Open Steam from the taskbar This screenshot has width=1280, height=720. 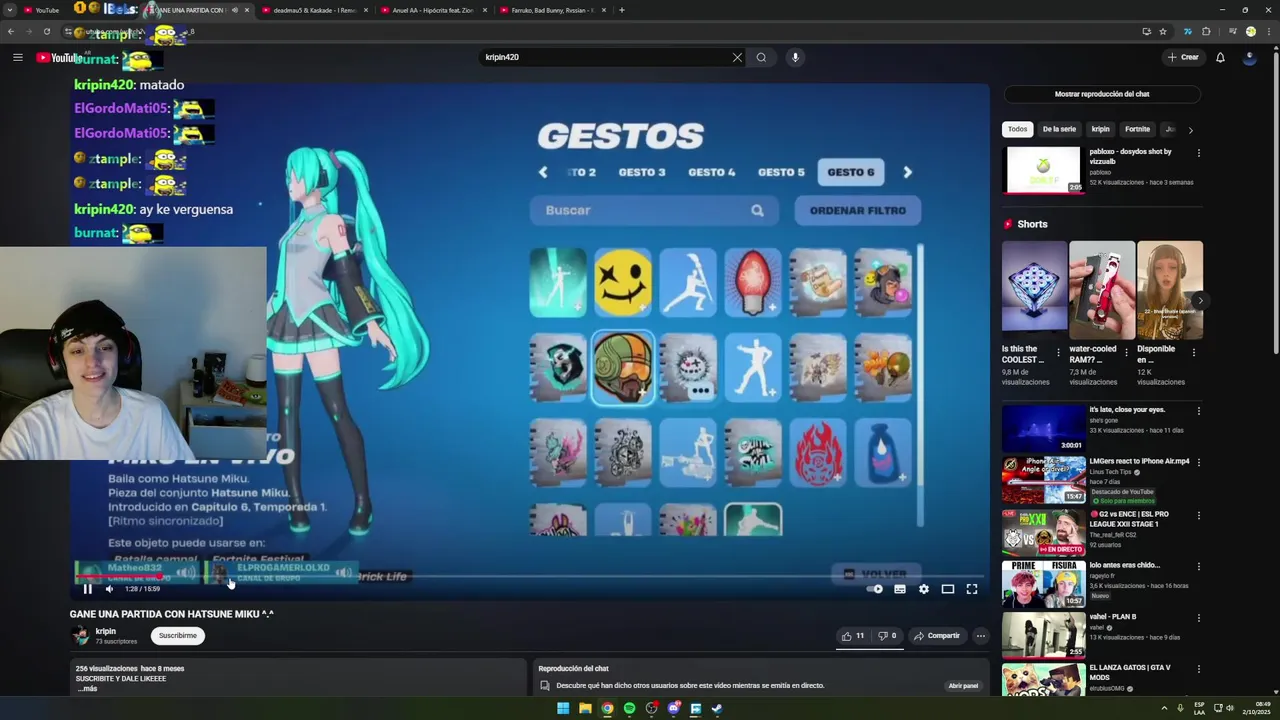point(717,709)
